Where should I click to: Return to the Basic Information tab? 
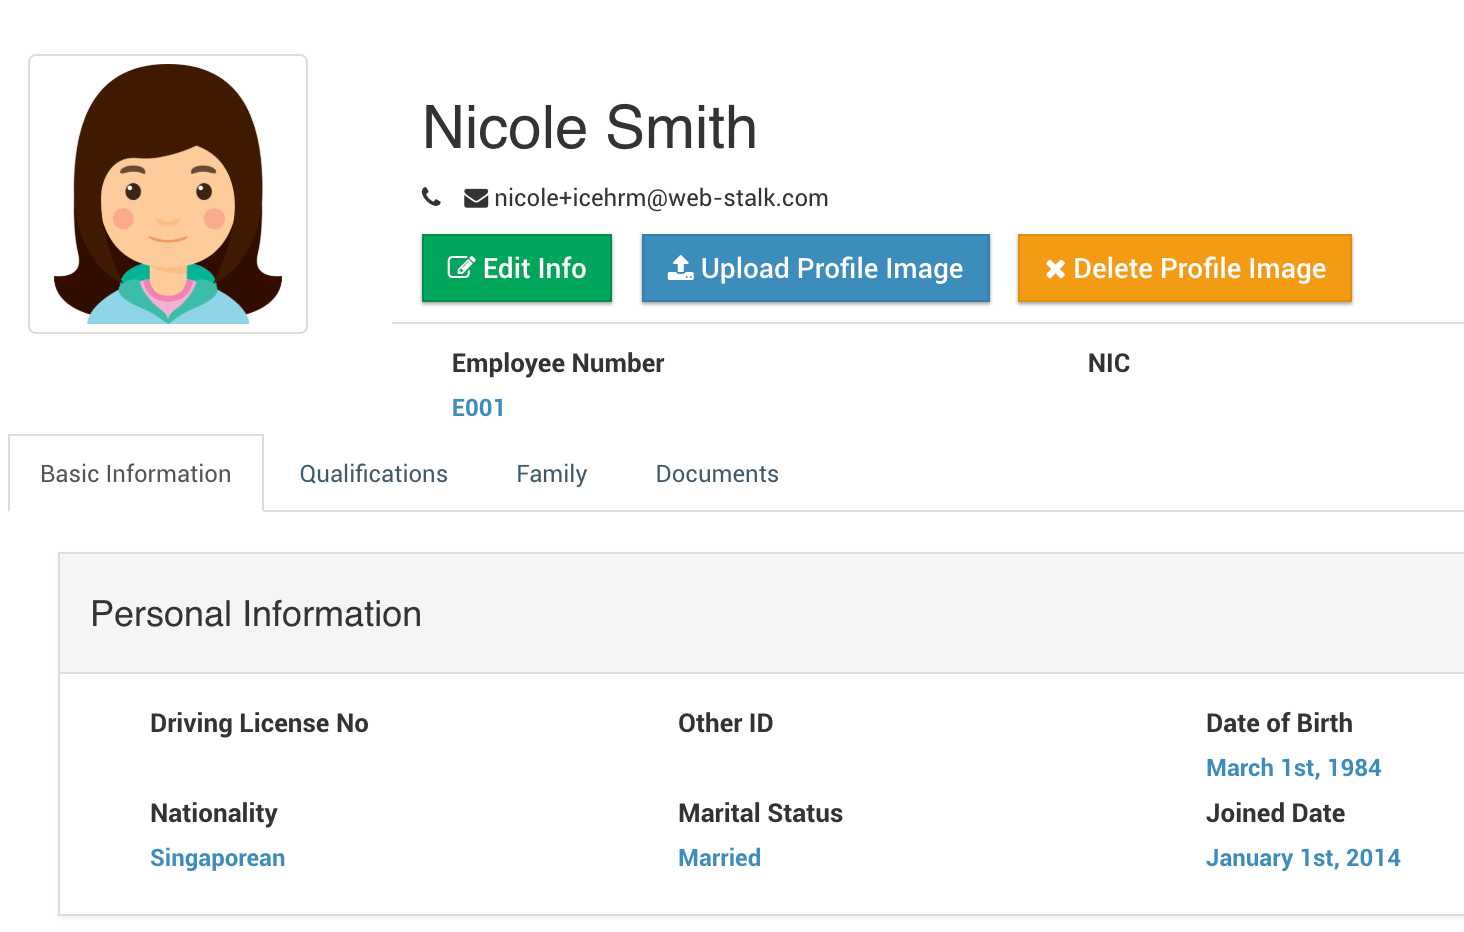[x=135, y=473]
